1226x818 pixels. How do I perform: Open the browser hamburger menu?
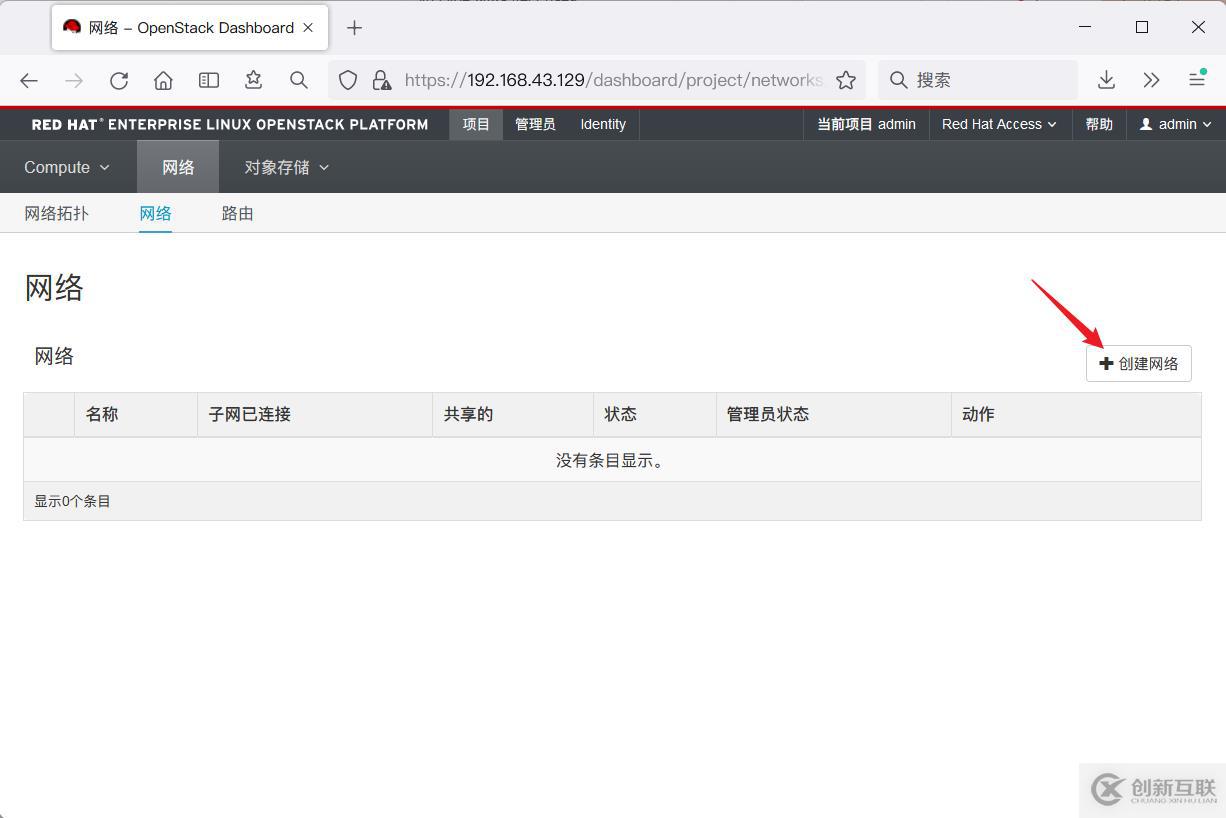(x=1196, y=80)
